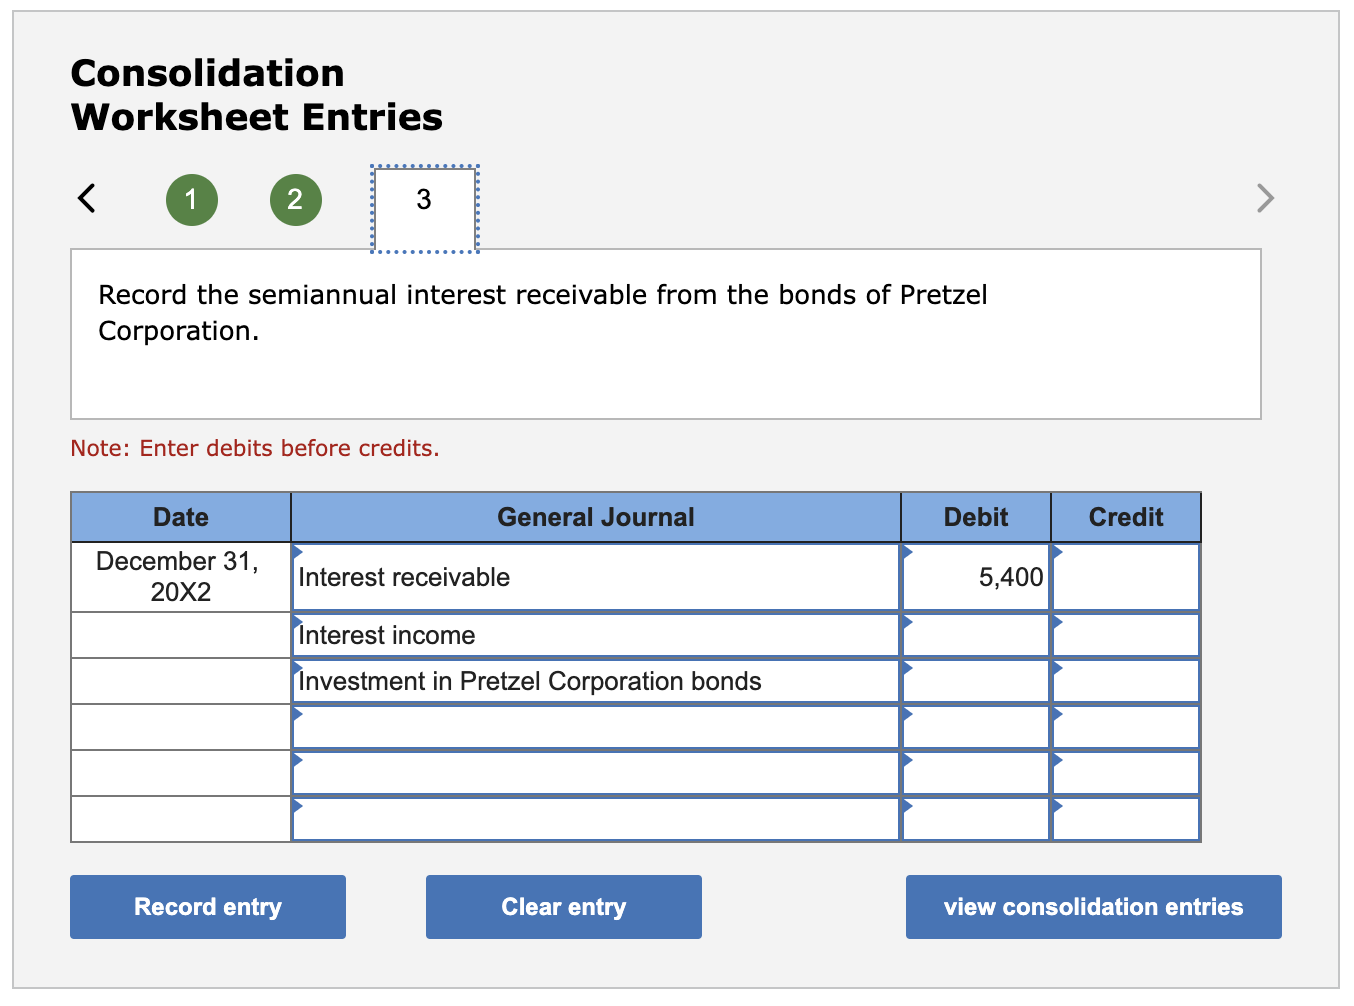This screenshot has width=1354, height=1006.
Task: Open view consolidation entries
Action: (x=1092, y=906)
